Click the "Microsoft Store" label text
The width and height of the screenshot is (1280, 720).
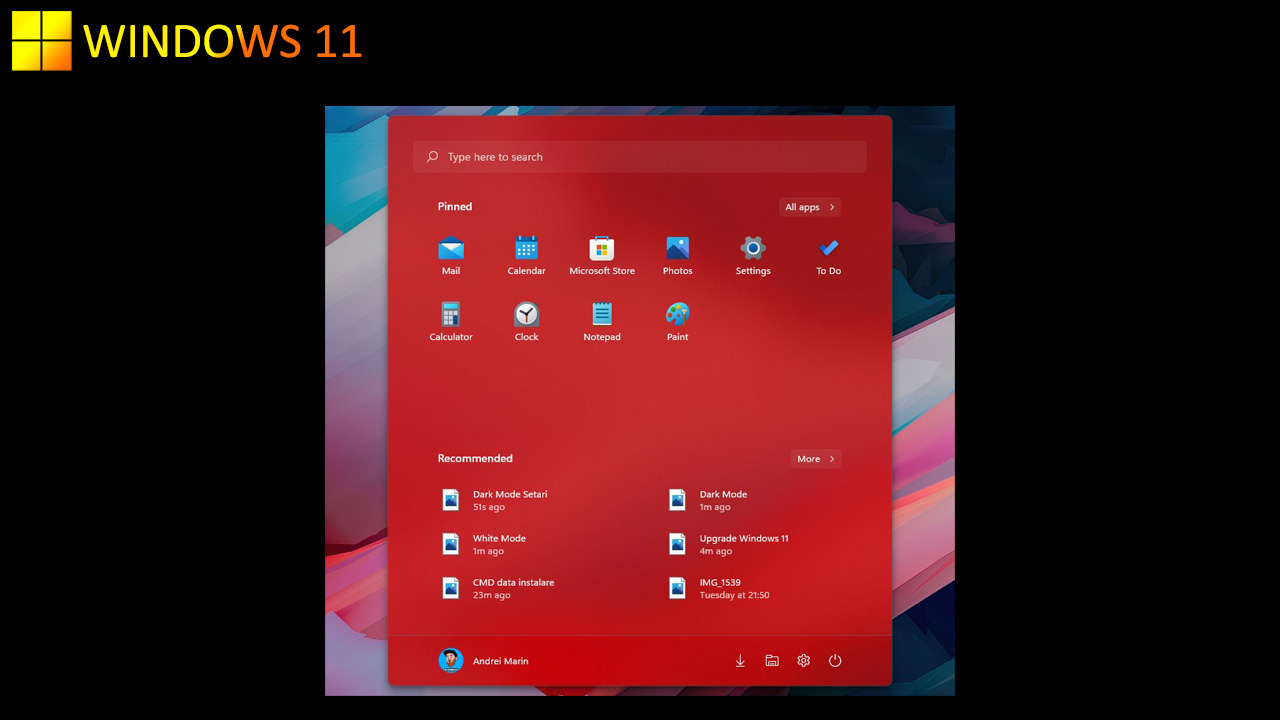(602, 271)
